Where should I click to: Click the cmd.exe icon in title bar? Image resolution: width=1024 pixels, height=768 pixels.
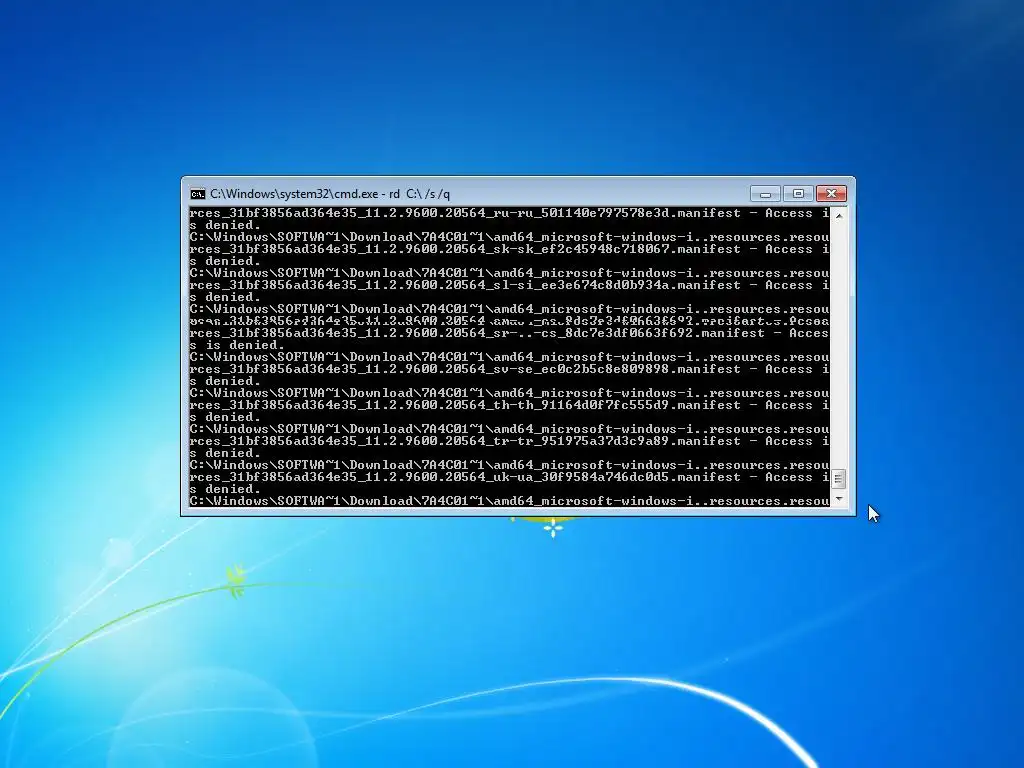tap(197, 194)
